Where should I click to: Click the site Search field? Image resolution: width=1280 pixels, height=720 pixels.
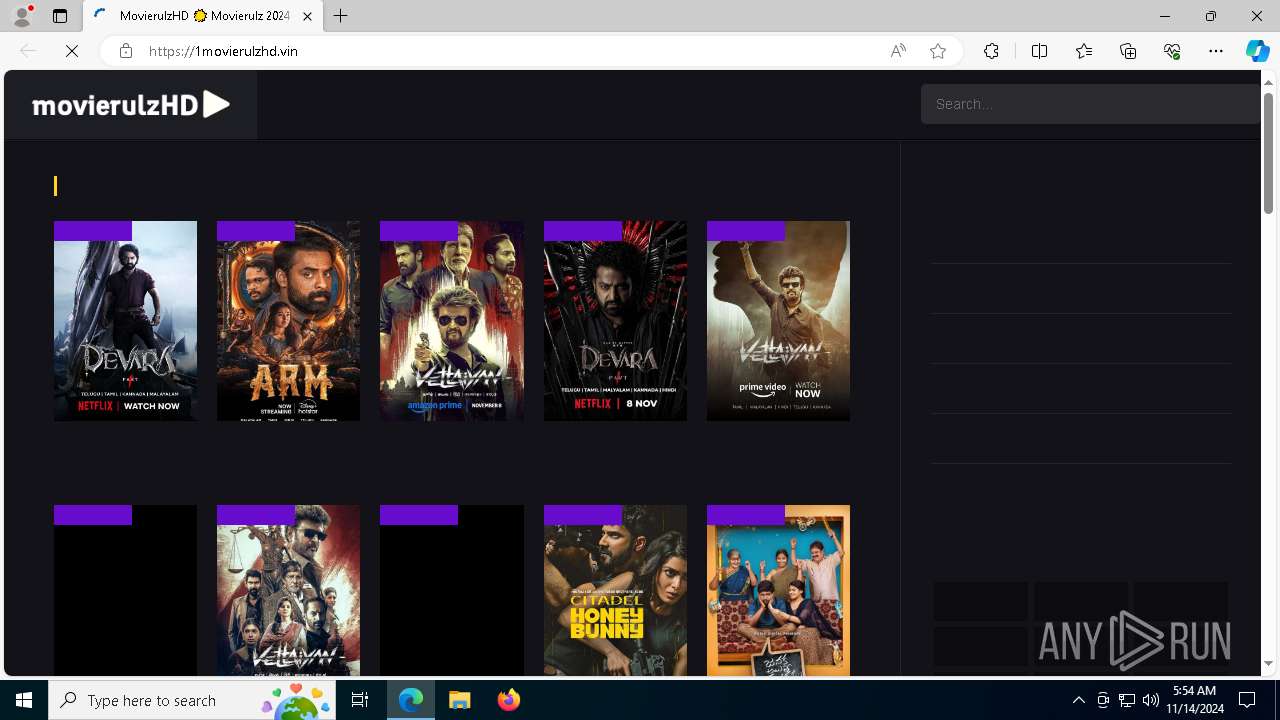click(x=1090, y=104)
